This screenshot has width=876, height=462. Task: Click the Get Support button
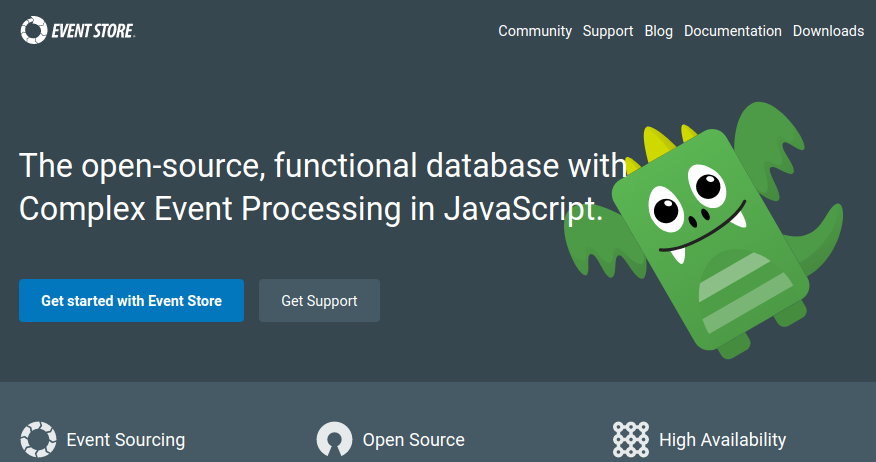(319, 300)
